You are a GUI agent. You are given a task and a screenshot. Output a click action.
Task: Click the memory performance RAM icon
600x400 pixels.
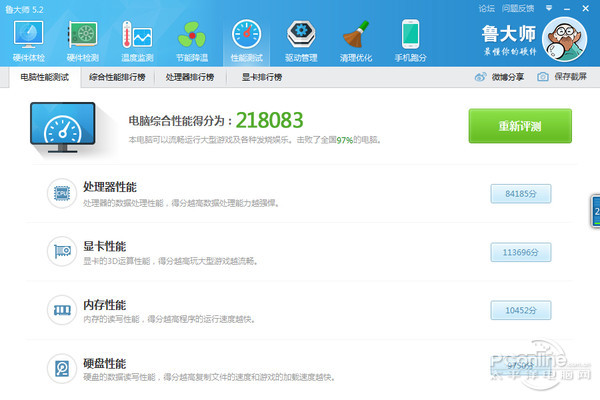62,310
